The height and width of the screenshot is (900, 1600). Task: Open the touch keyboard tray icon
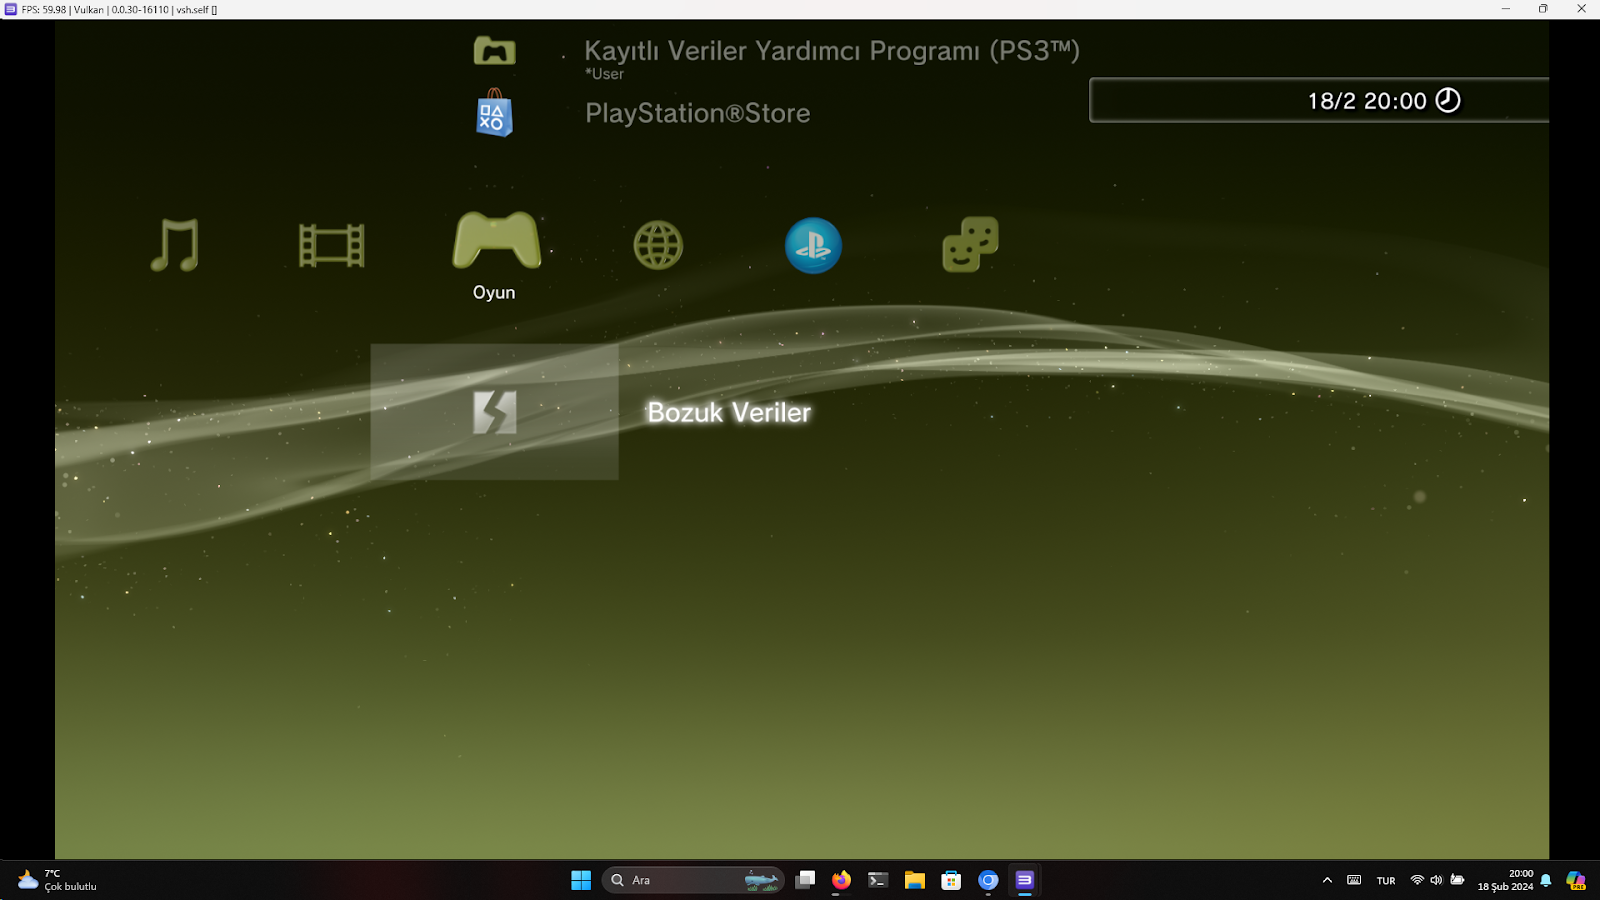(1354, 880)
